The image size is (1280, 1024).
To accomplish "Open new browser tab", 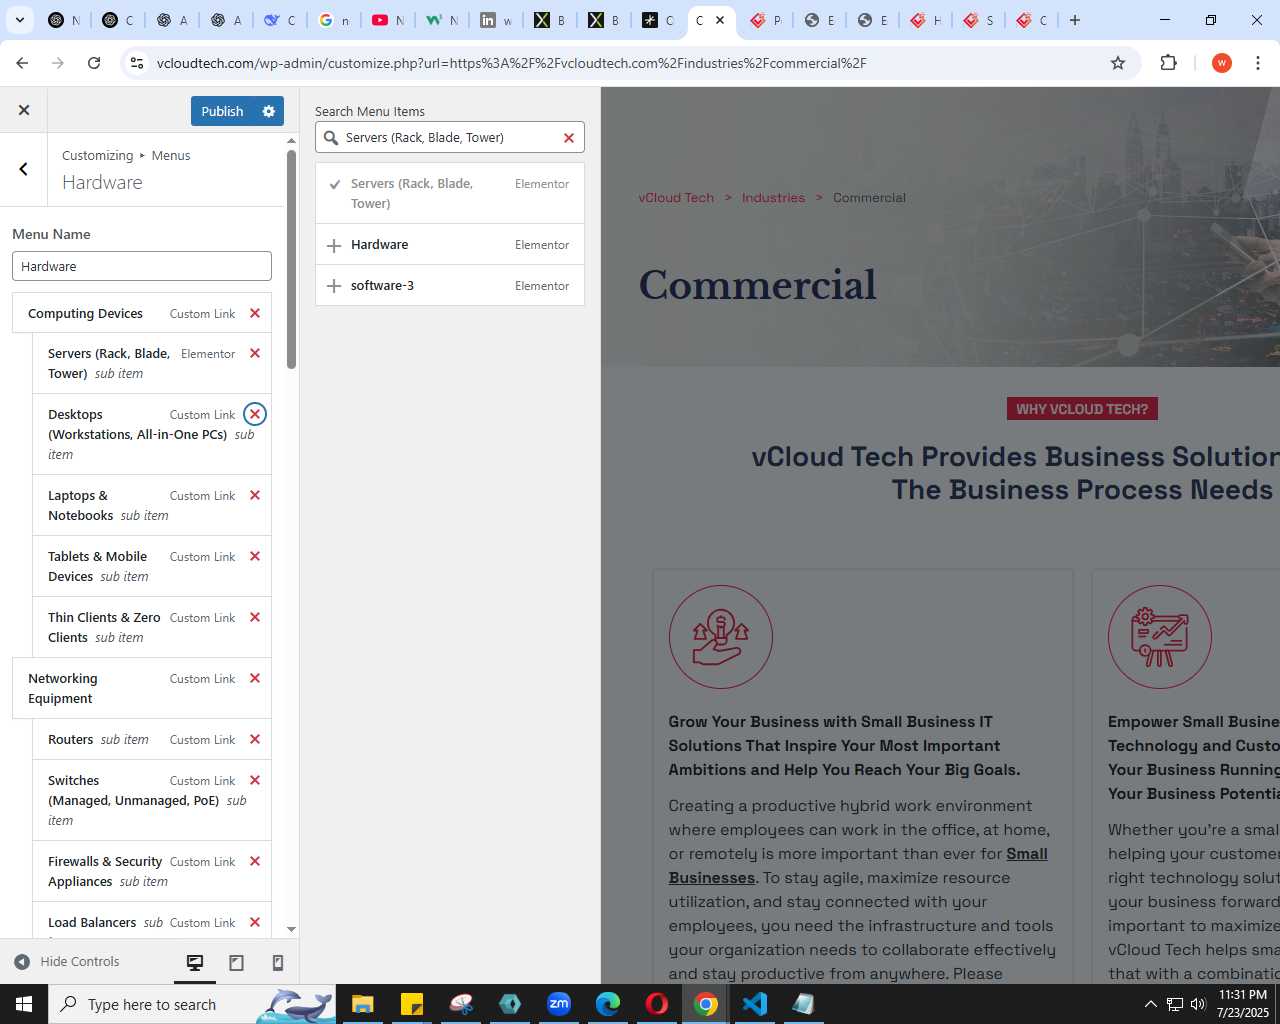I will (1075, 20).
